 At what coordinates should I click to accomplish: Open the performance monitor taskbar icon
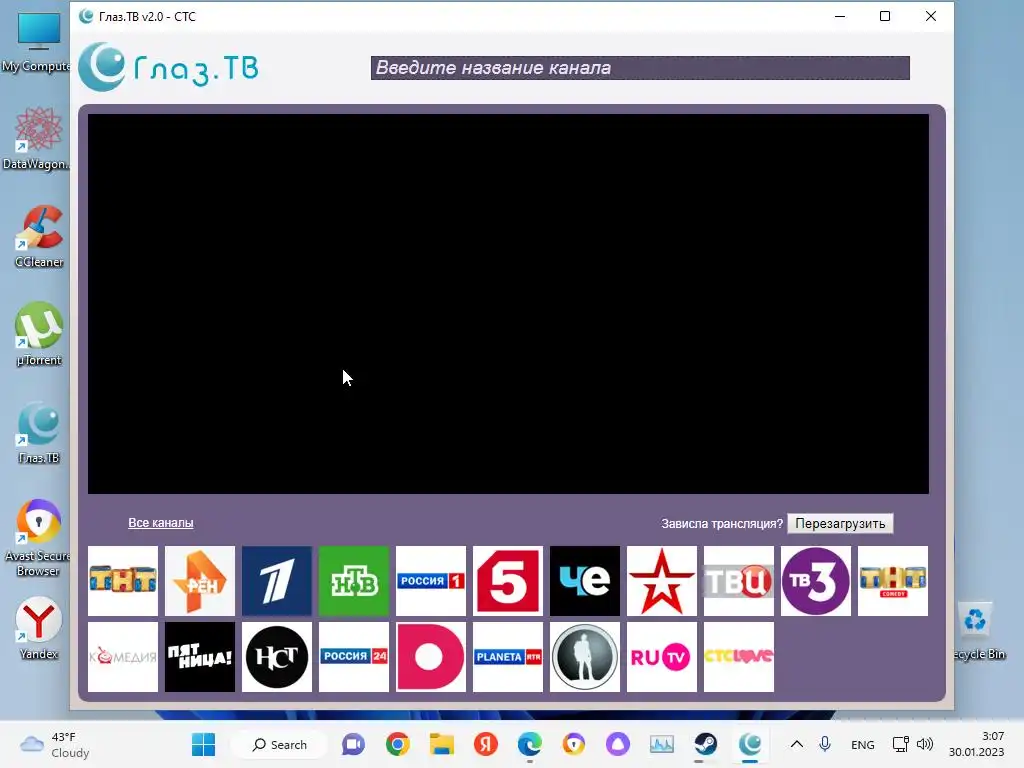[662, 744]
